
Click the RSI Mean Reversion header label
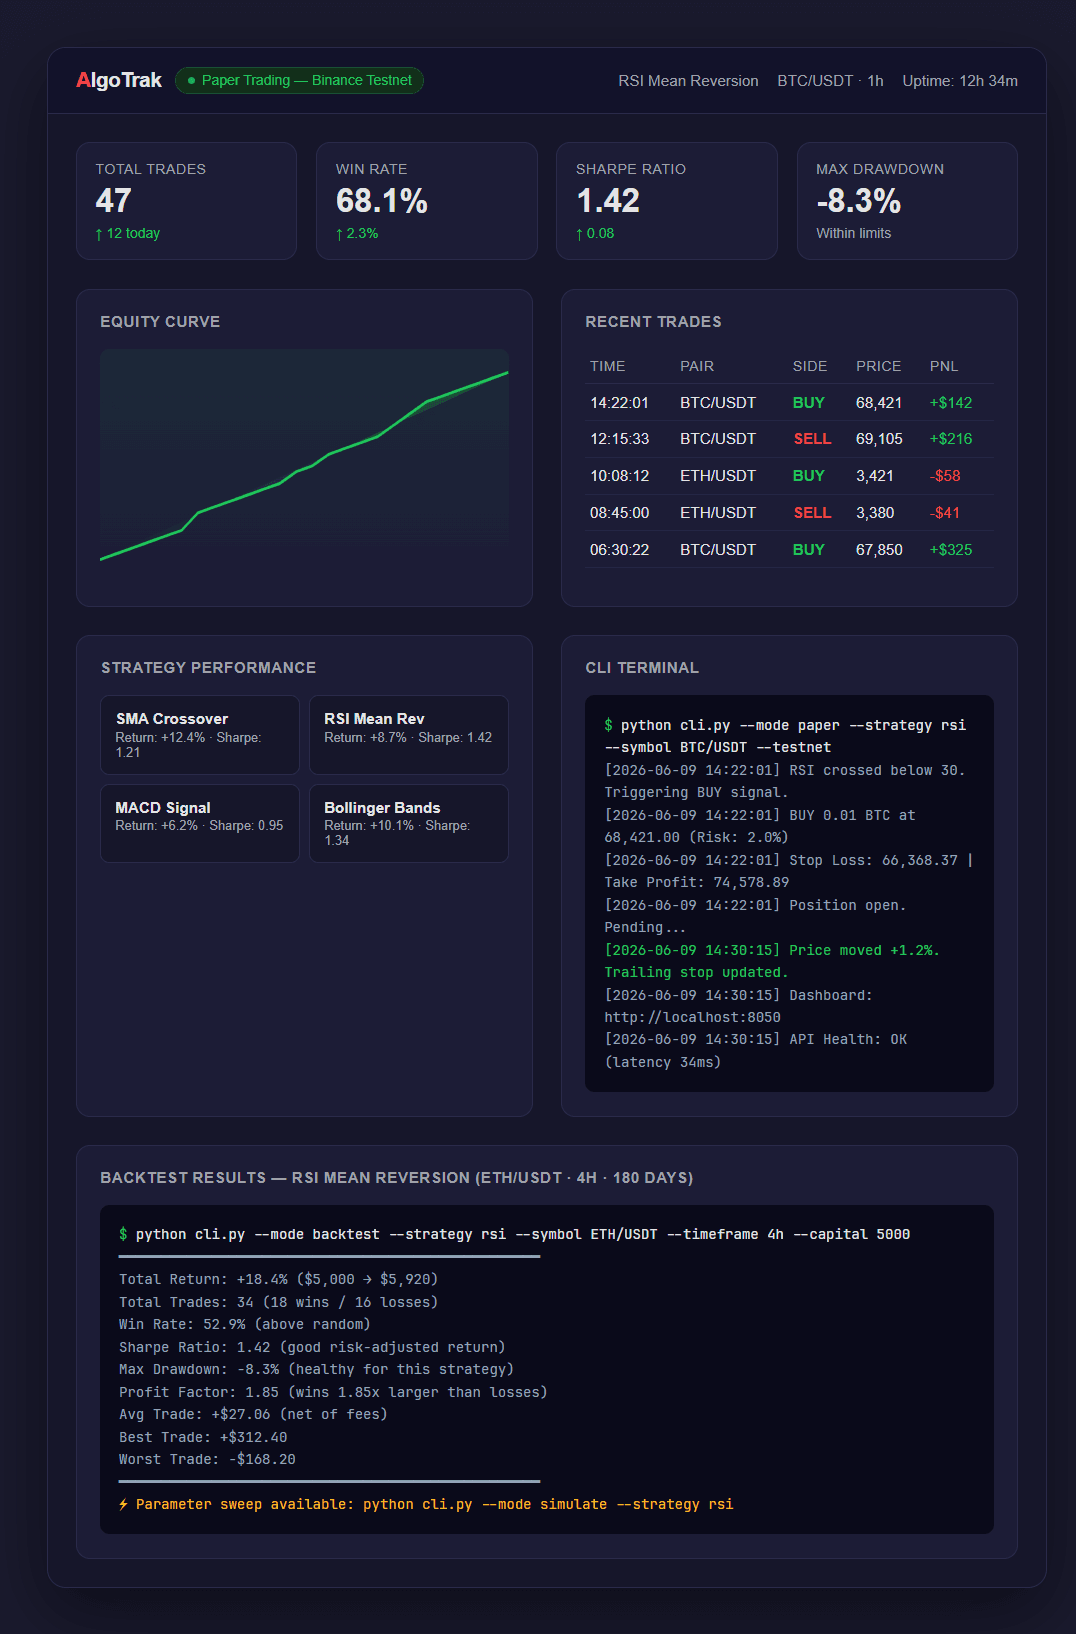click(688, 81)
